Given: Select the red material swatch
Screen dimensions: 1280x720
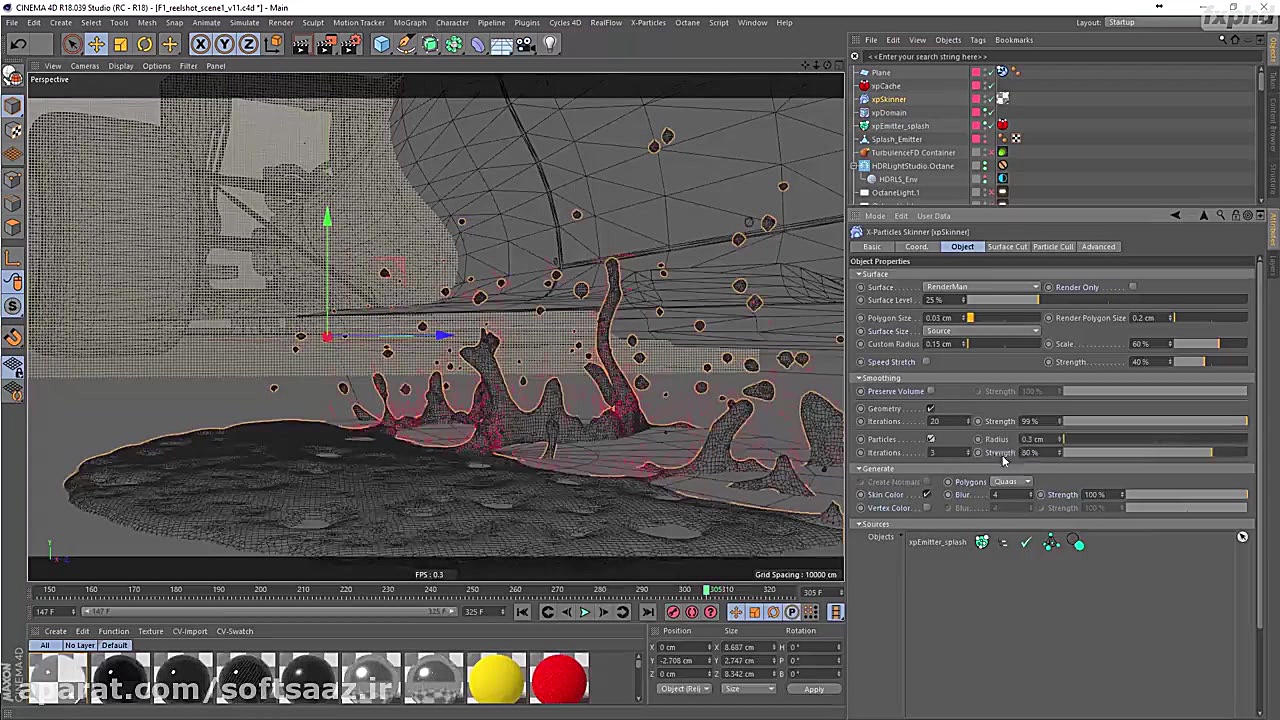Looking at the screenshot, I should click(x=559, y=678).
